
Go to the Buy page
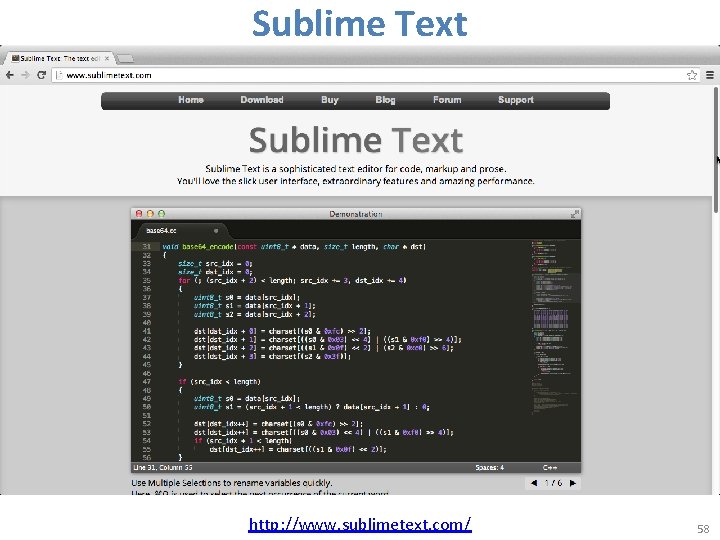pyautogui.click(x=330, y=100)
